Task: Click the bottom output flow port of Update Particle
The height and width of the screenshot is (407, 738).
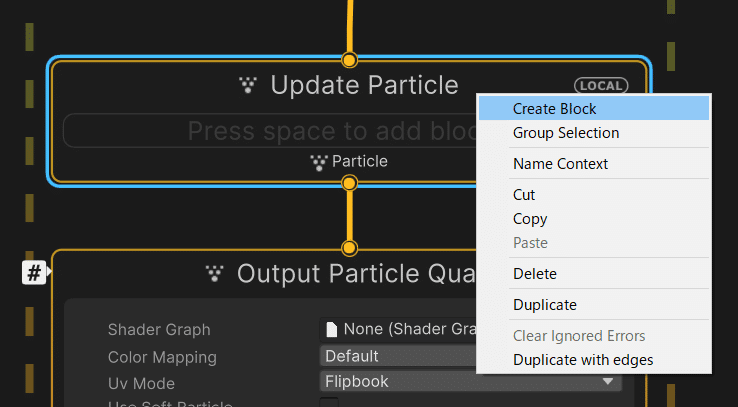Action: (x=349, y=183)
